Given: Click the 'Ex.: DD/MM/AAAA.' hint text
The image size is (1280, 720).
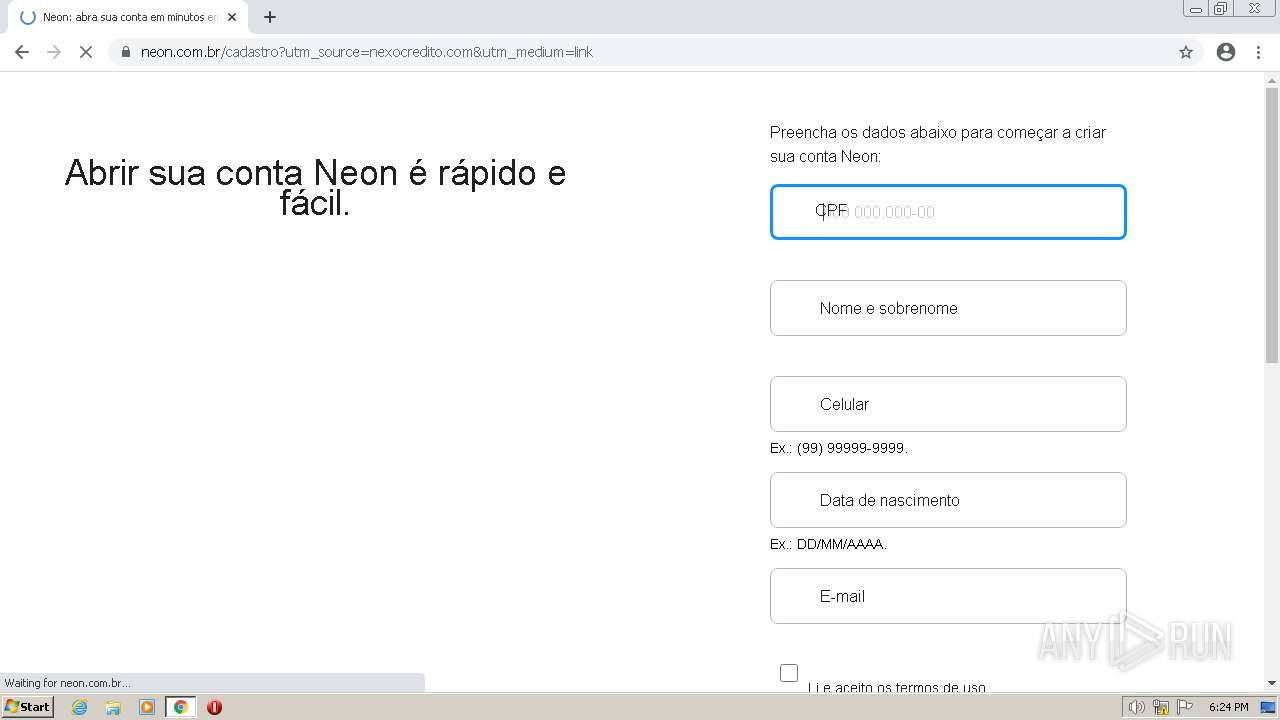Looking at the screenshot, I should (x=828, y=544).
